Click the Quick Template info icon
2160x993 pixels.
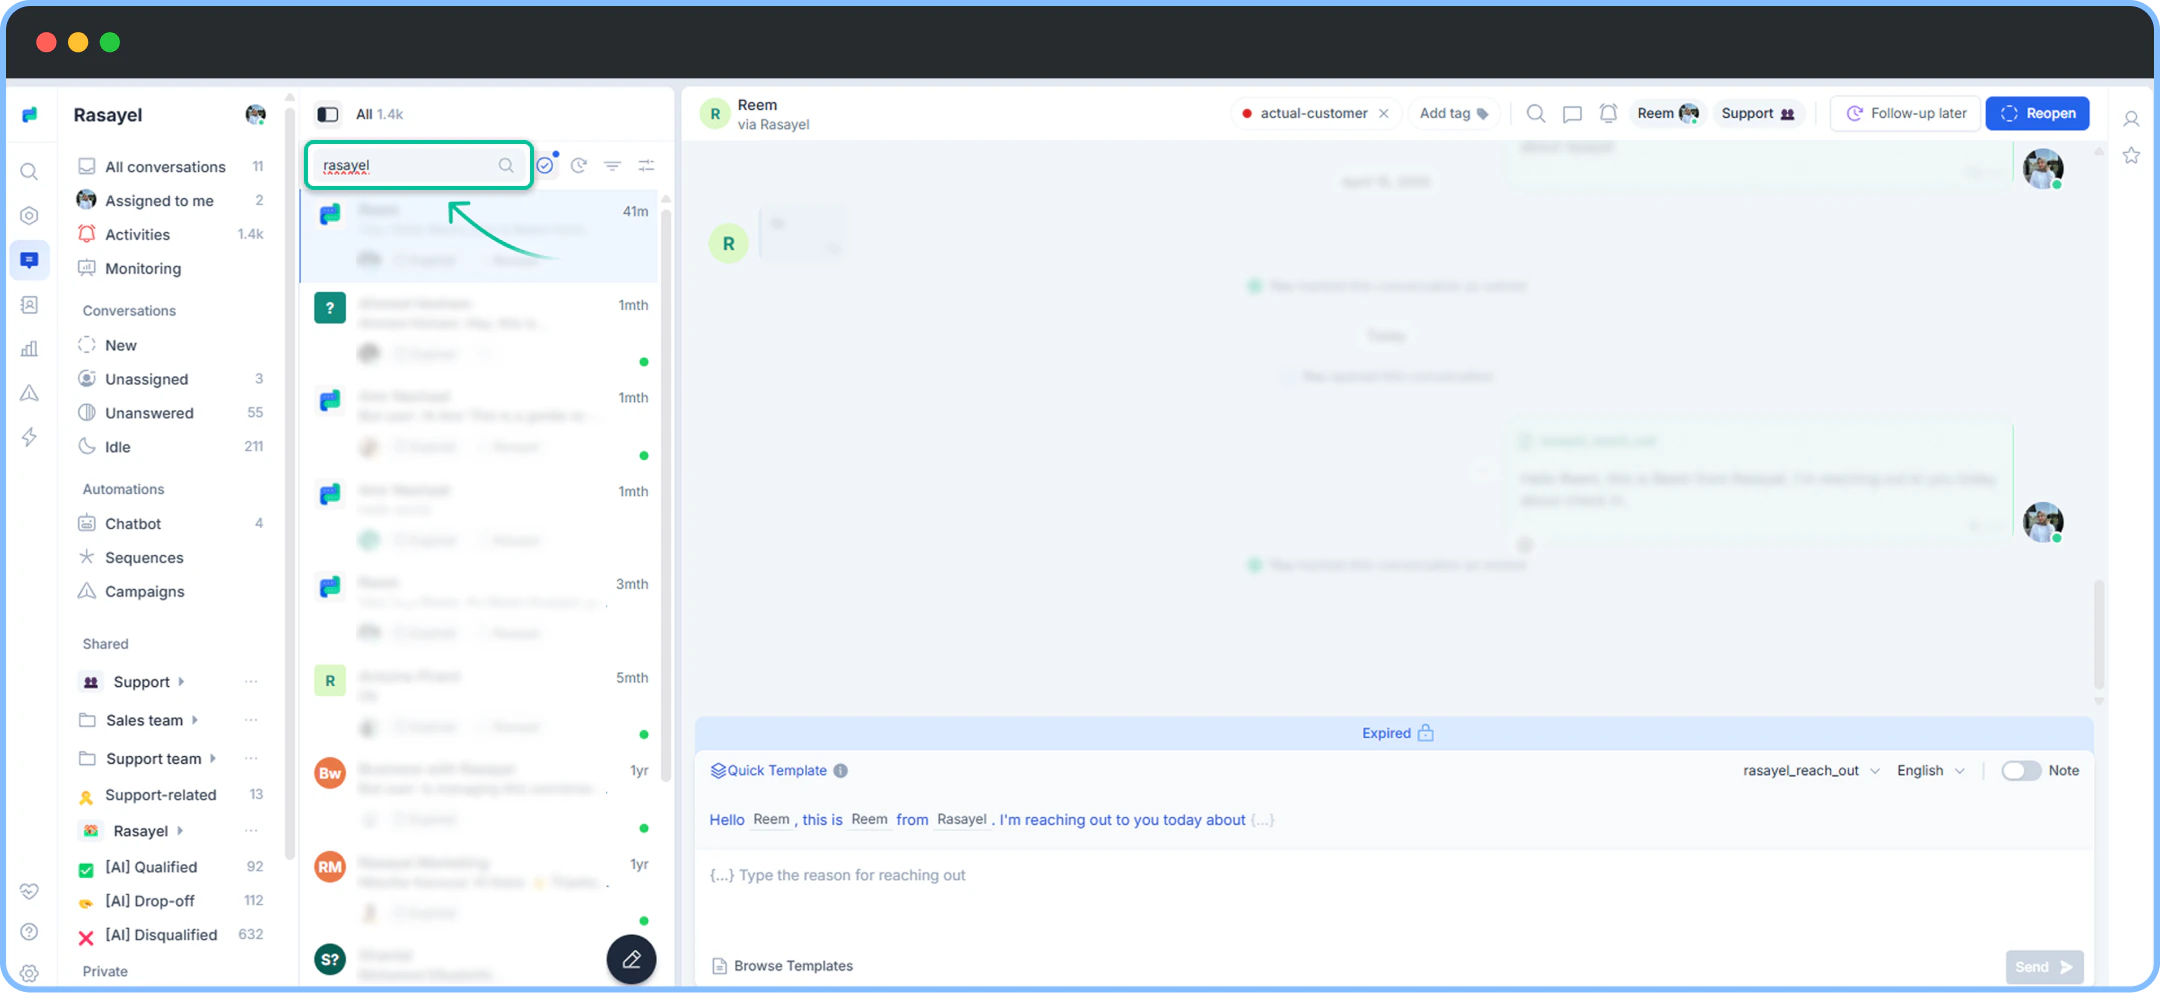click(841, 770)
